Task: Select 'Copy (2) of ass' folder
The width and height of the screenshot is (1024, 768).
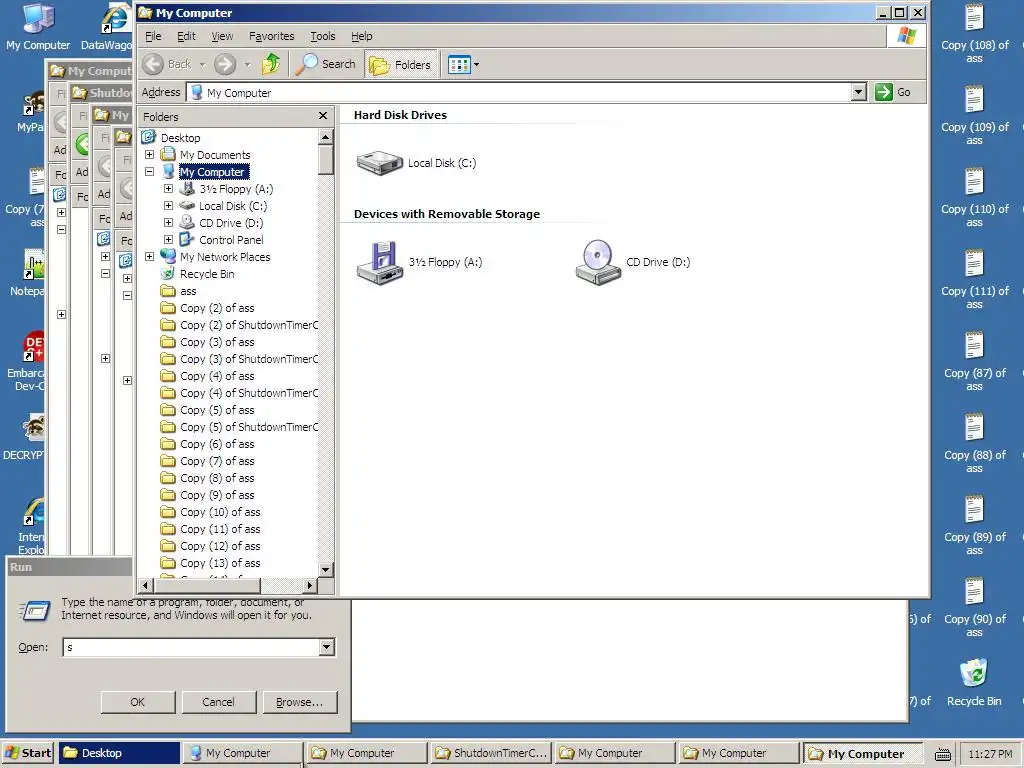Action: click(217, 308)
